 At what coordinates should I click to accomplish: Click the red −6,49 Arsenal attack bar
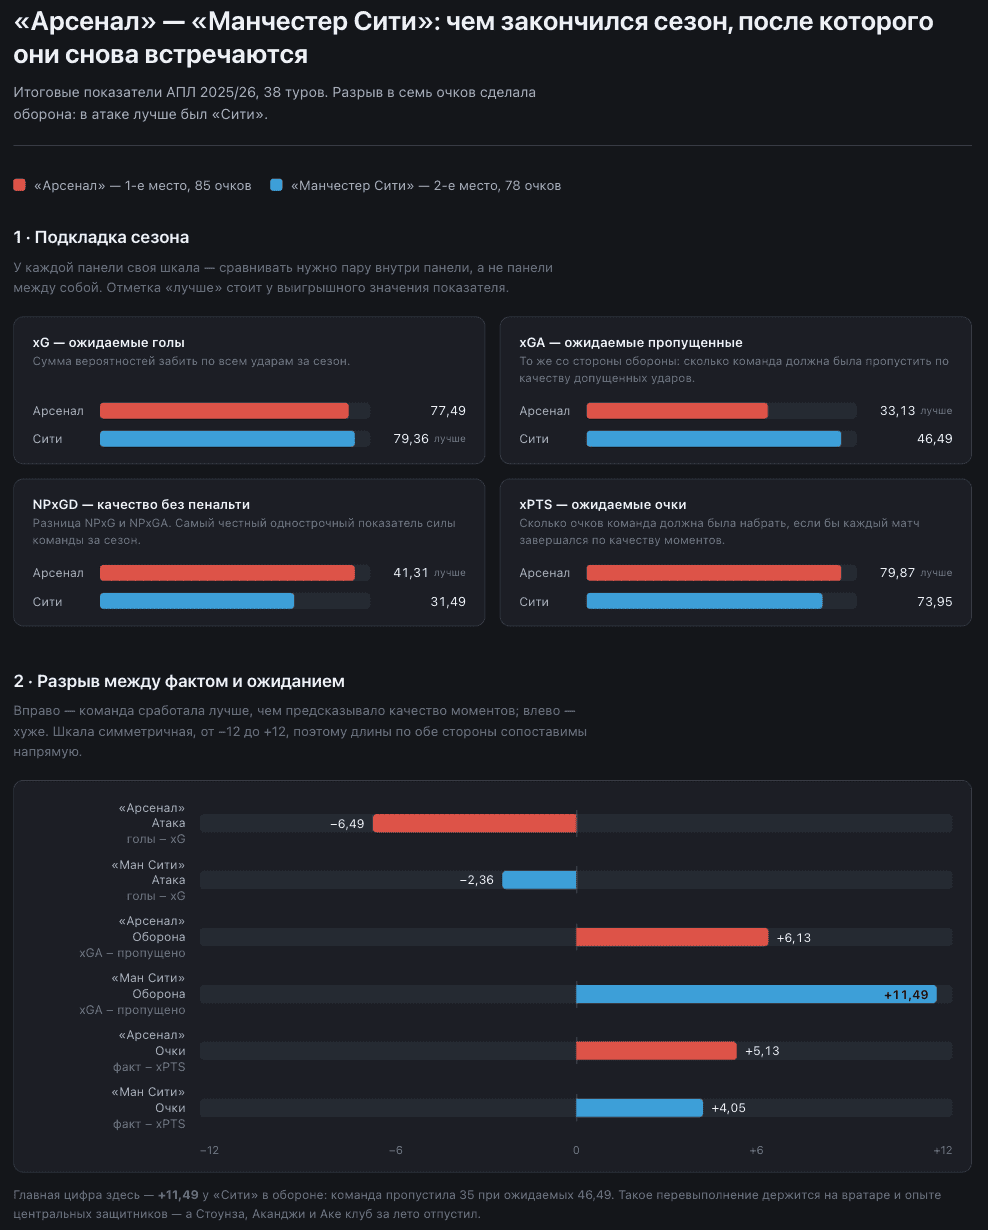tap(475, 823)
